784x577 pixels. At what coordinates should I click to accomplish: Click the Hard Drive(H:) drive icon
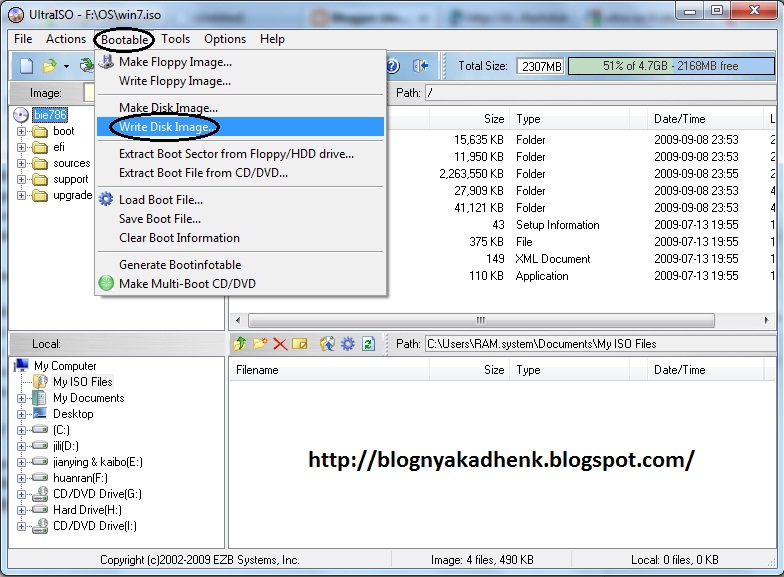40,510
